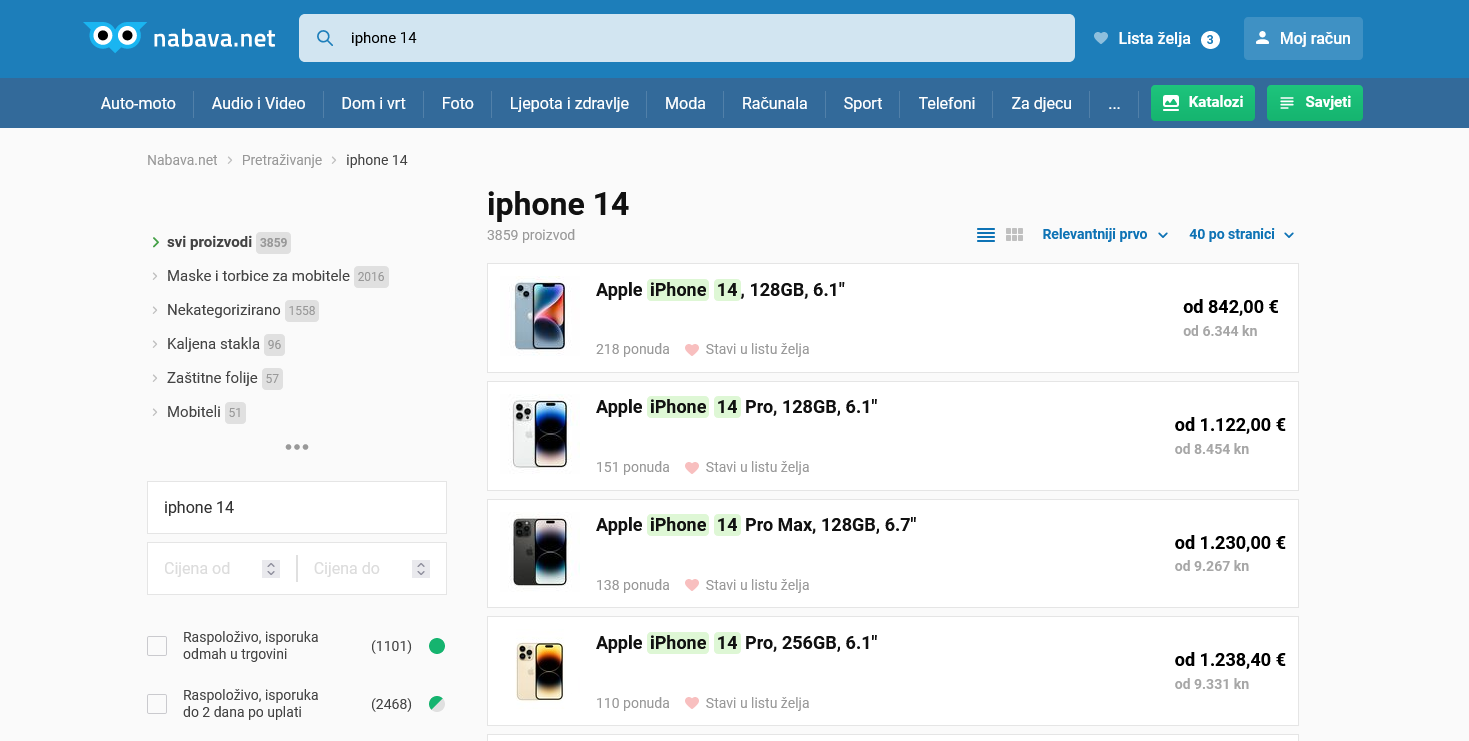
Task: Click wishlist heart for iPhone 14 128GB
Action: [692, 350]
